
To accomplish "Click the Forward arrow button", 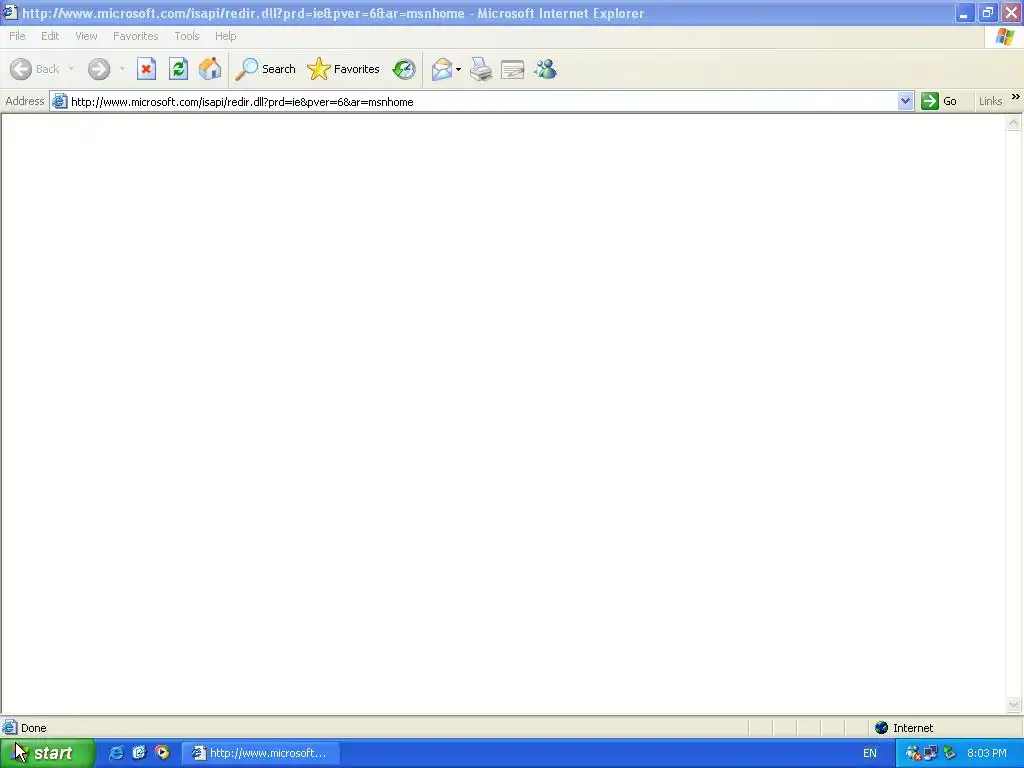I will tap(99, 69).
